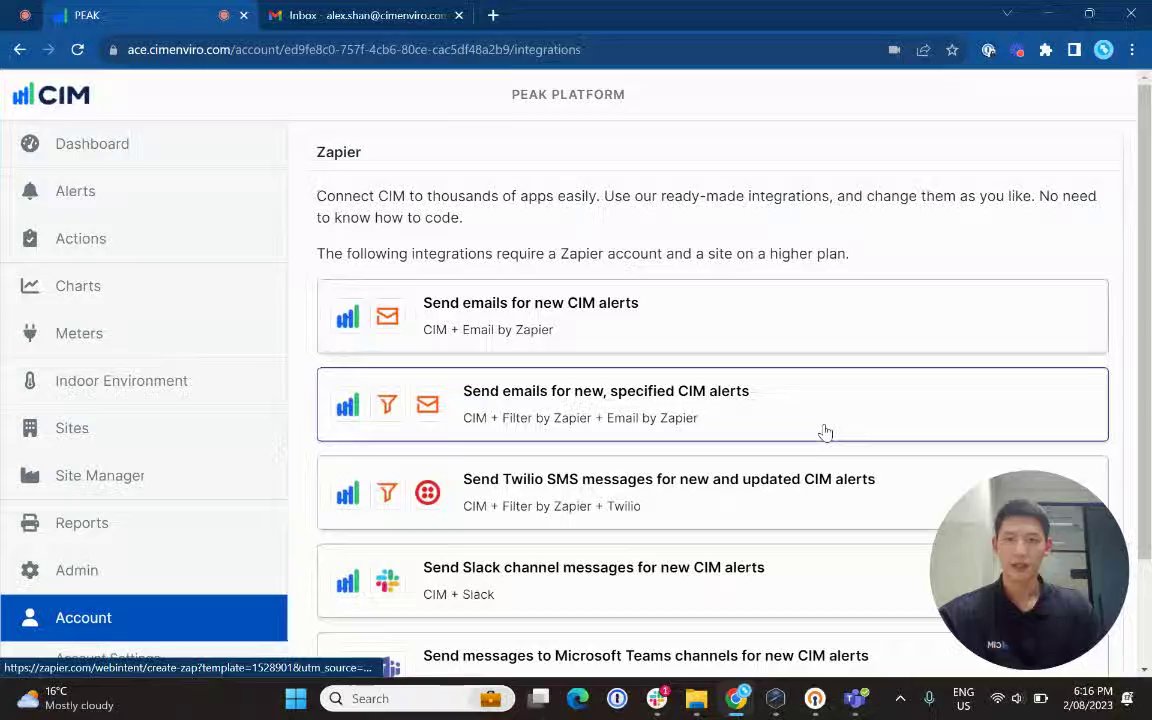Screen dimensions: 1152x720
Task: Click the CIM logo in header
Action: 51,95
